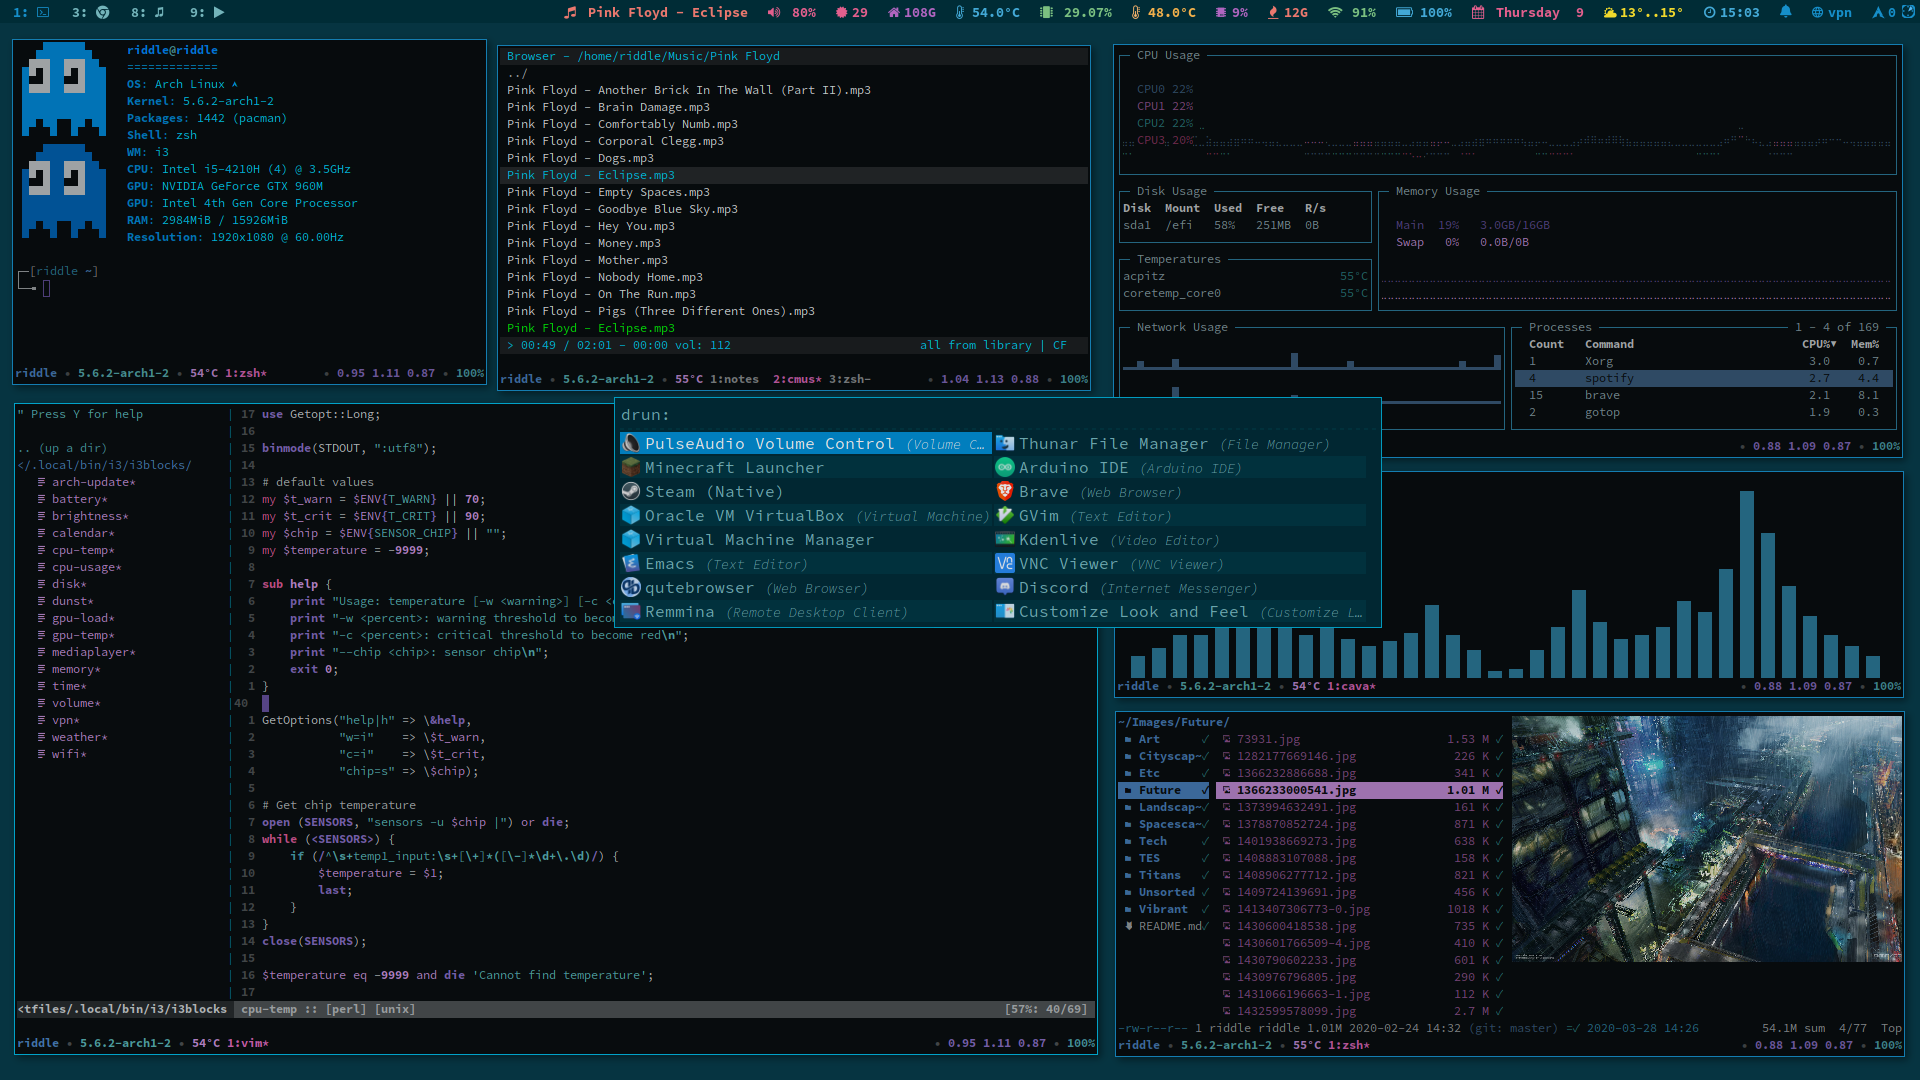The height and width of the screenshot is (1080, 1920).
Task: Click the Brave browser icon in launcher
Action: (1005, 492)
